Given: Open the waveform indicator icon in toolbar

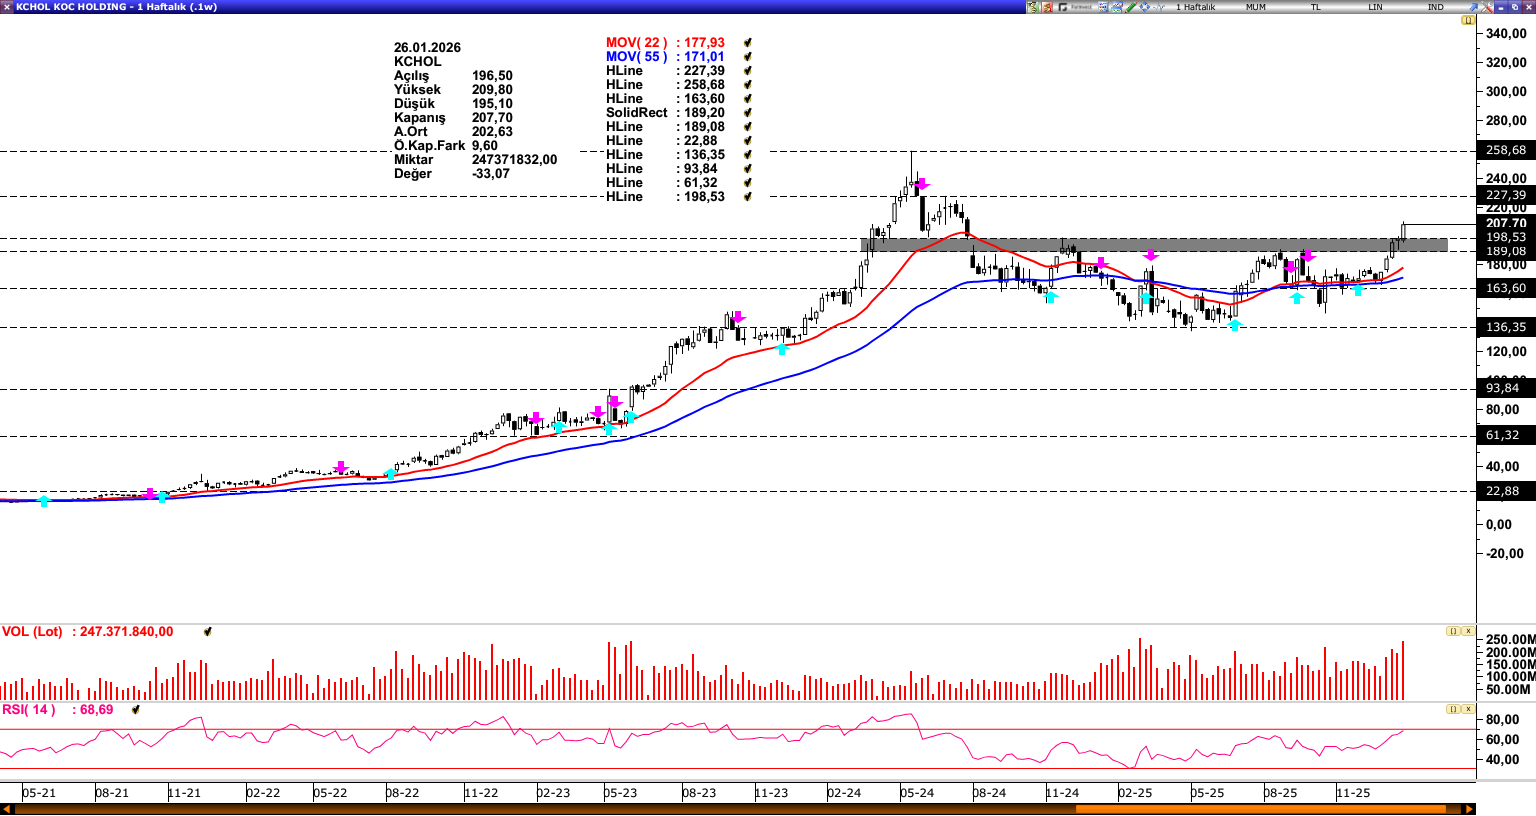Looking at the screenshot, I should pos(1158,7).
